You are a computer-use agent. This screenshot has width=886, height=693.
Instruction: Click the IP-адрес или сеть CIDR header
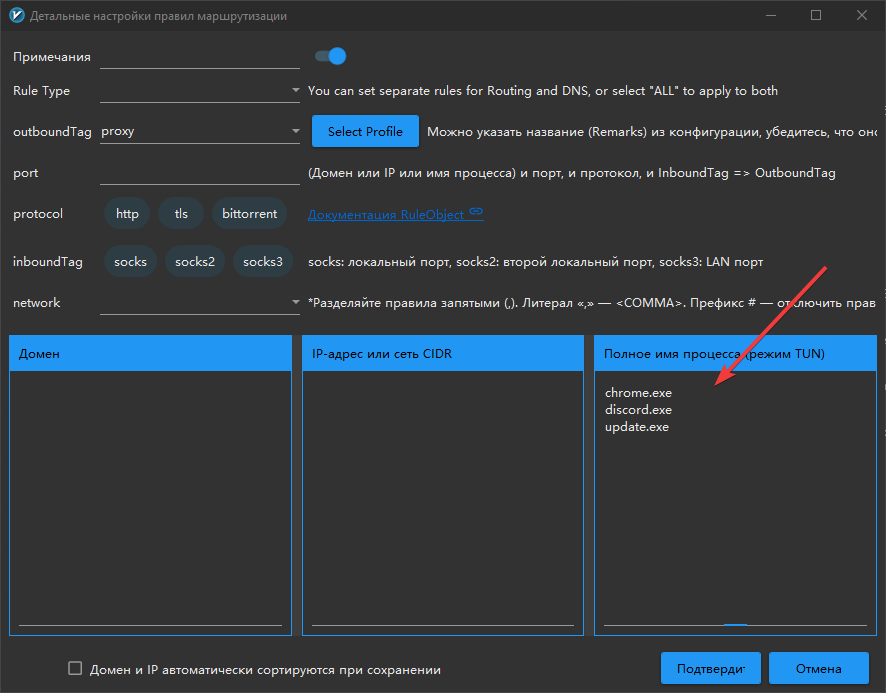pos(443,353)
